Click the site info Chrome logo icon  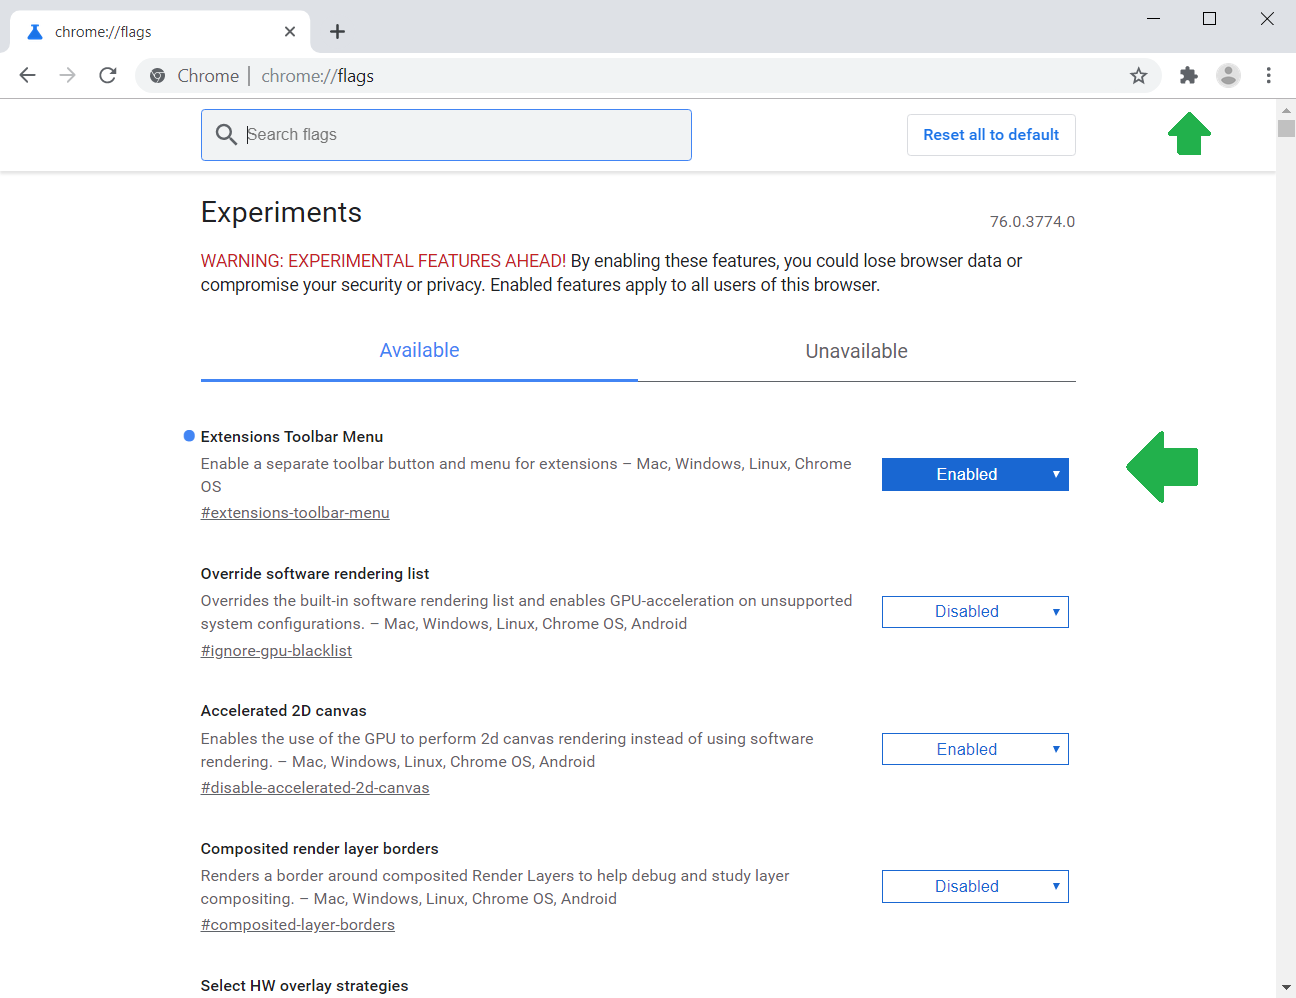157,75
